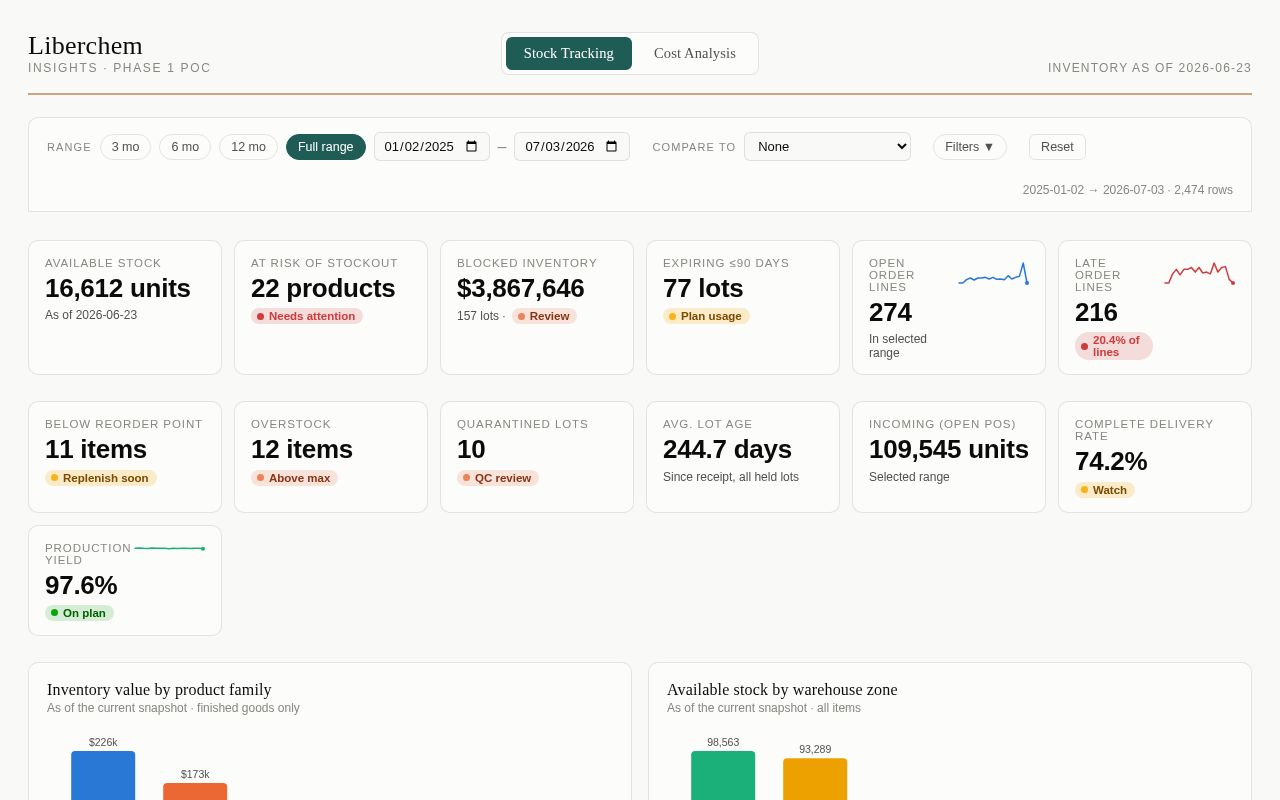Screen dimensions: 1280x800
Task: Click the 22 products value
Action: pos(323,288)
